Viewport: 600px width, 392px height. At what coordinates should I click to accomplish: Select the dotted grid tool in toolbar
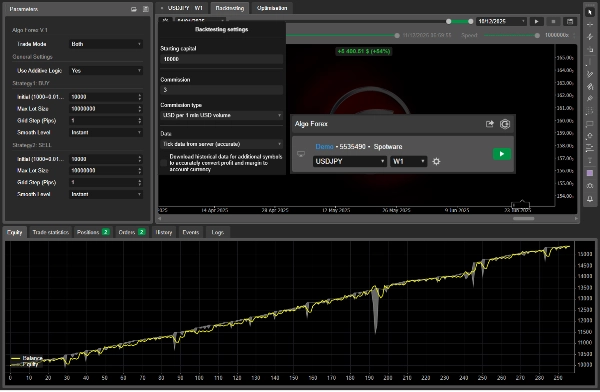point(590,111)
